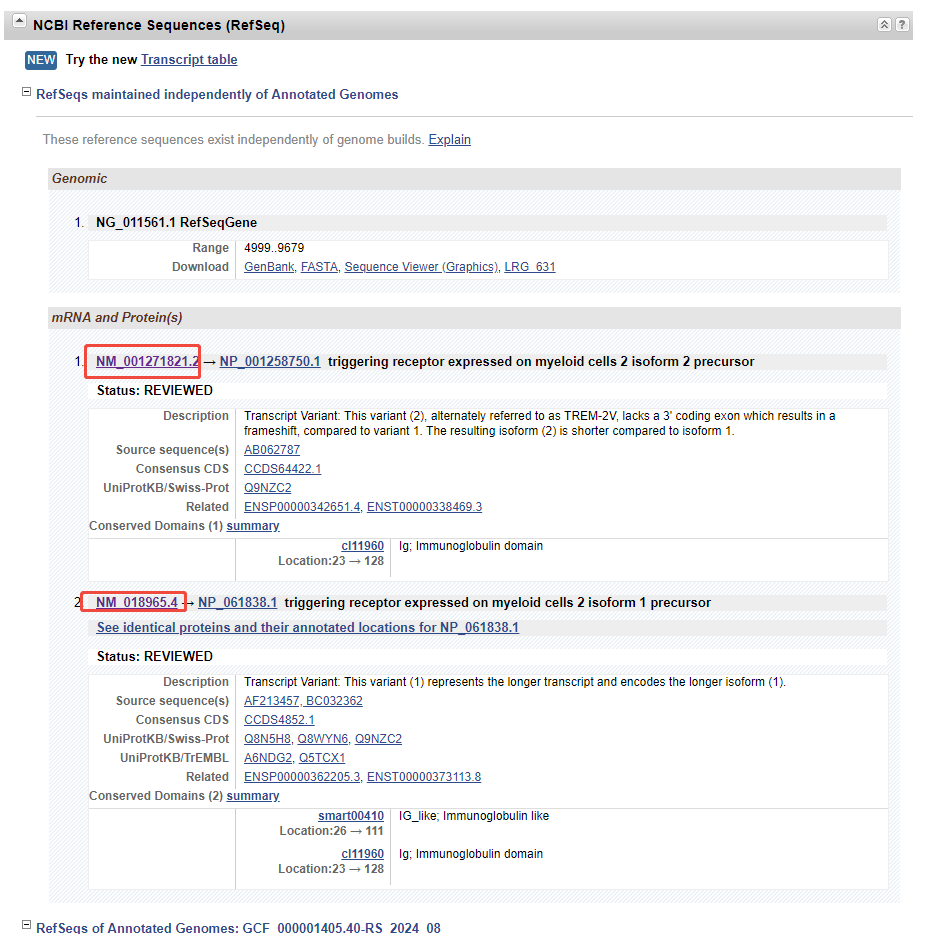Open source sequence AB062787
Screen dimensions: 929x934
272,450
